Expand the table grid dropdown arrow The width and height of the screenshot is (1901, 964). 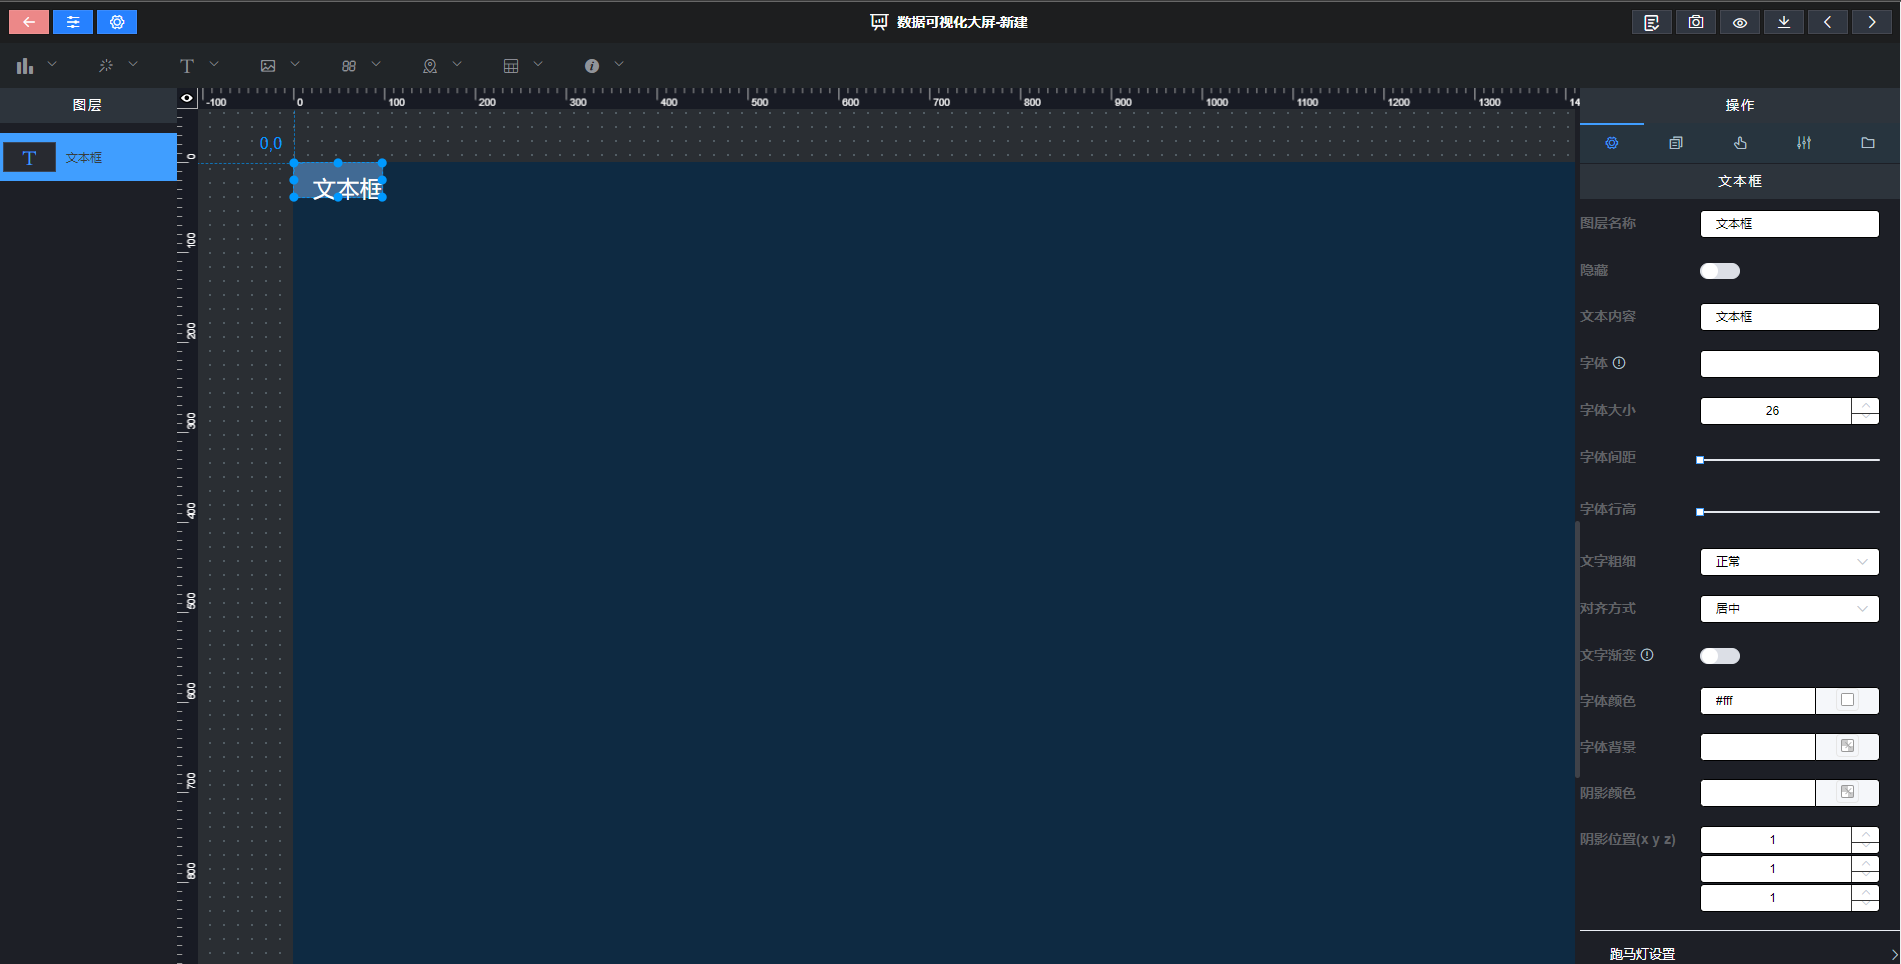[x=538, y=64]
